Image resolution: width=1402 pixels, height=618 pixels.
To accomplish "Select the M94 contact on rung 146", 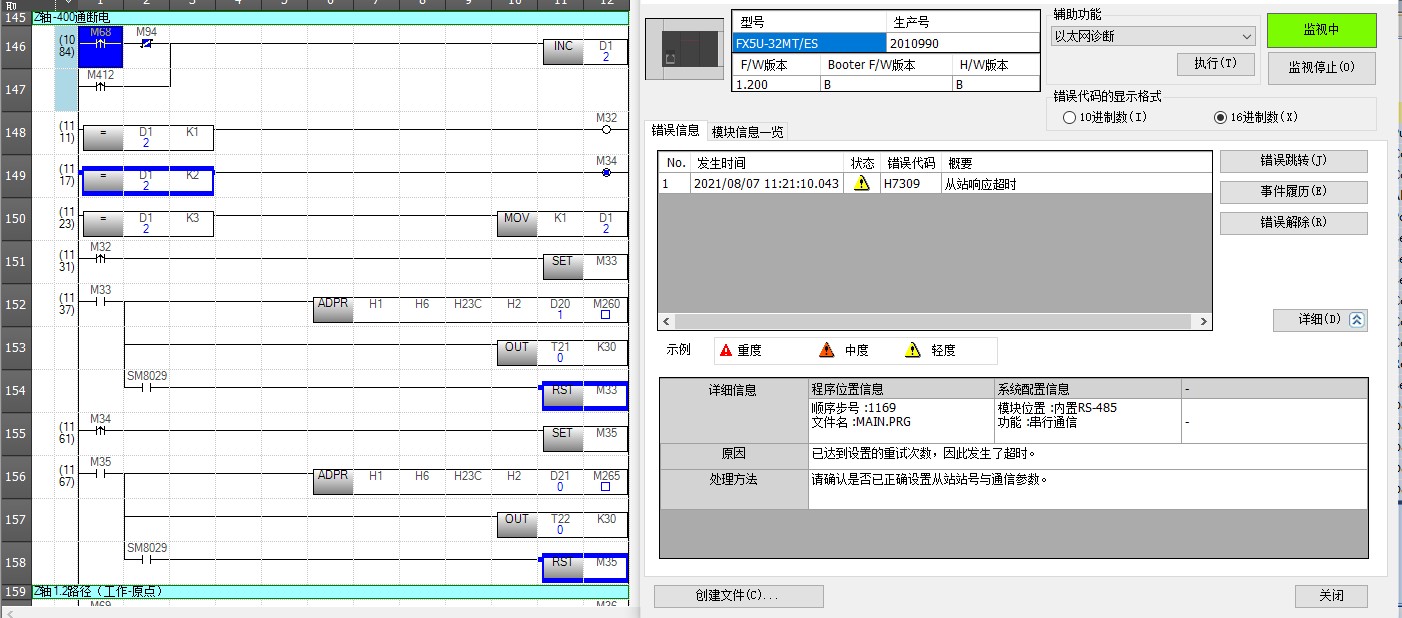I will click(x=147, y=44).
